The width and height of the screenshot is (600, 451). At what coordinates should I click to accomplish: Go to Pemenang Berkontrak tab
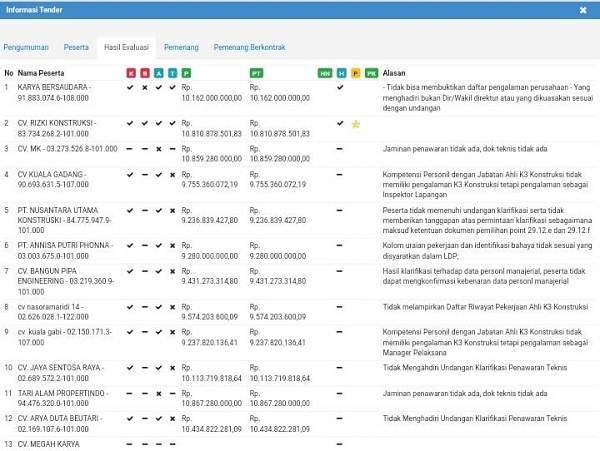tap(249, 47)
